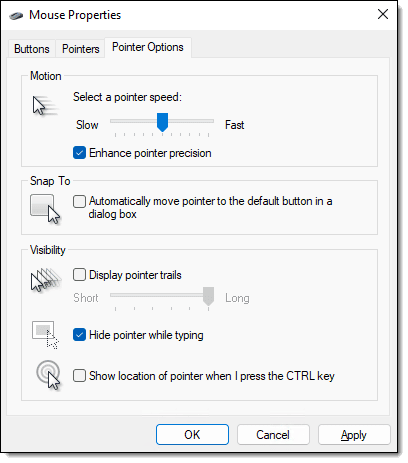Click the pointer speed slider thumb
408x463 pixels.
162,122
